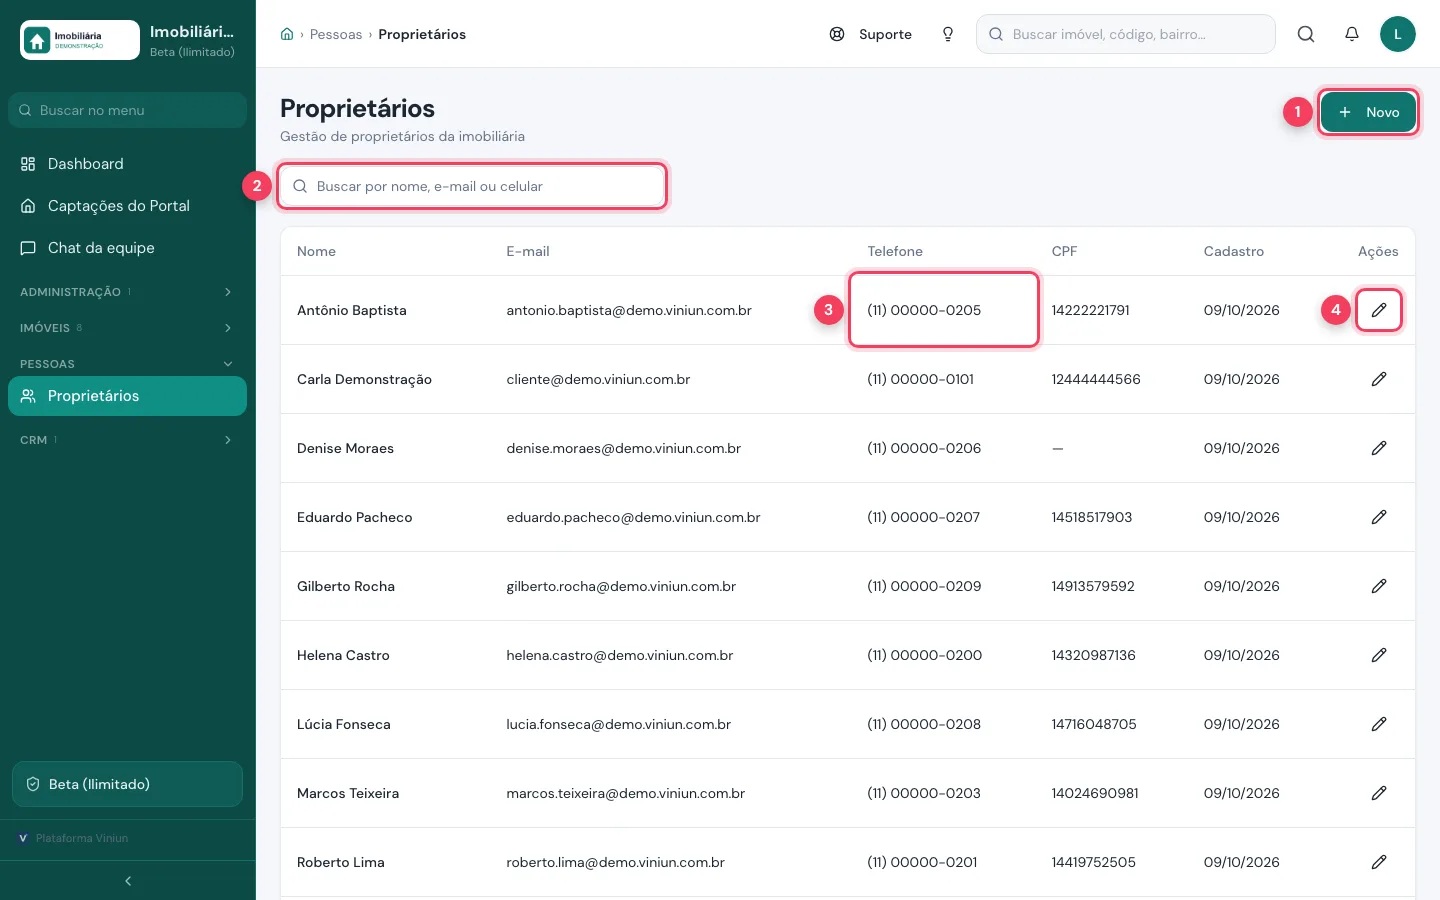The image size is (1440, 900).
Task: Focus the Buscar no menu field
Action: click(127, 110)
